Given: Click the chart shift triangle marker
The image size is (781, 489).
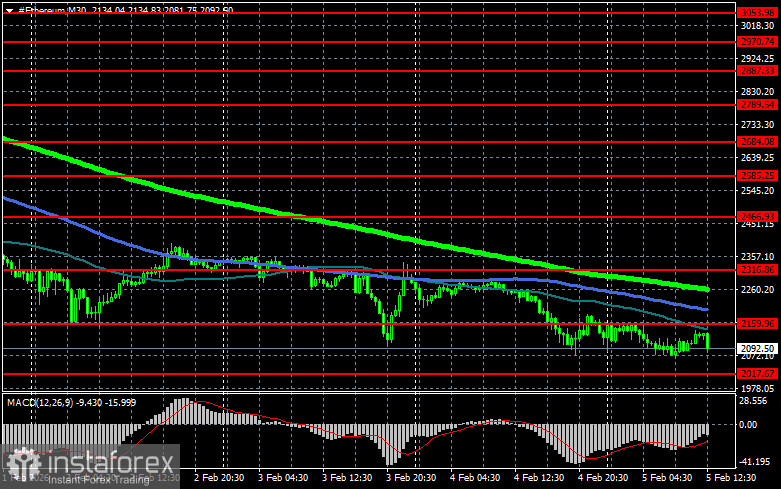Looking at the screenshot, I should pyautogui.click(x=9, y=10).
